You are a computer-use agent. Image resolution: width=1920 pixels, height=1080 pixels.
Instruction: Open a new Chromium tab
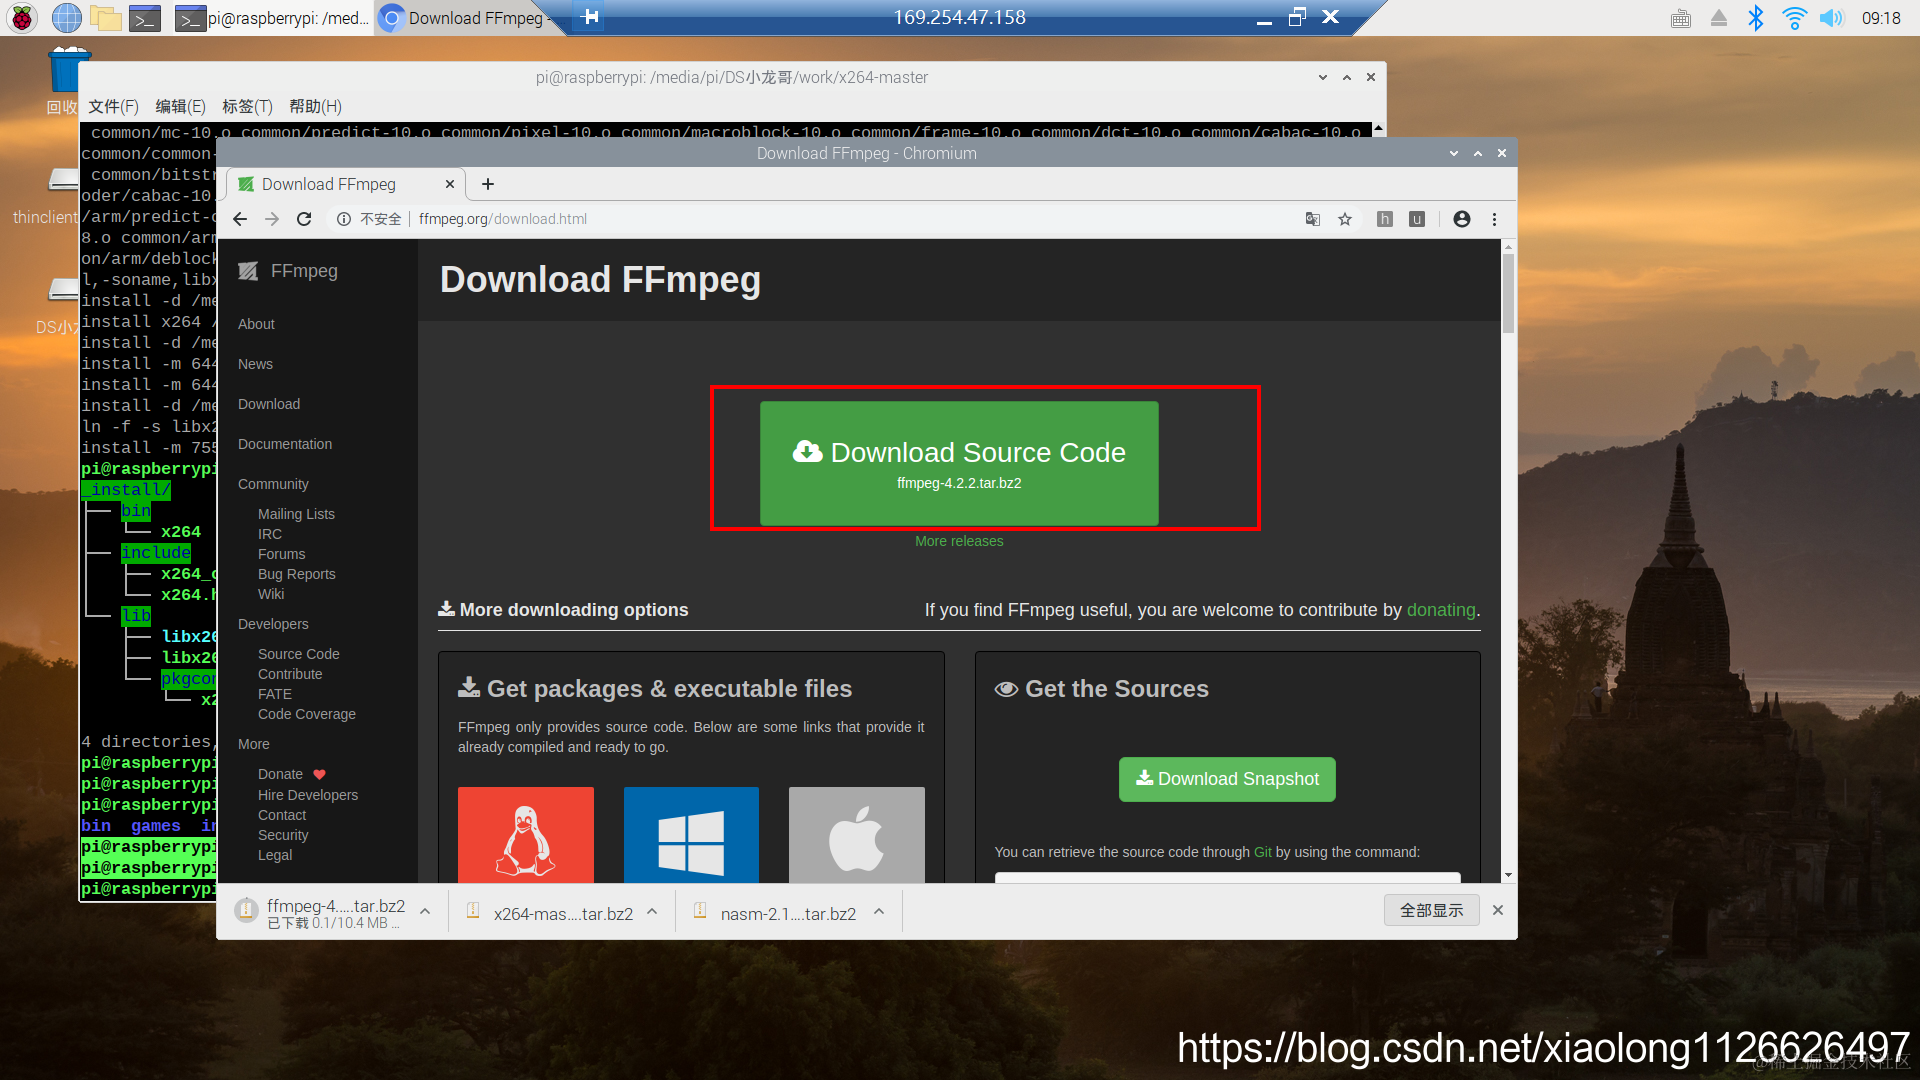pos(488,184)
